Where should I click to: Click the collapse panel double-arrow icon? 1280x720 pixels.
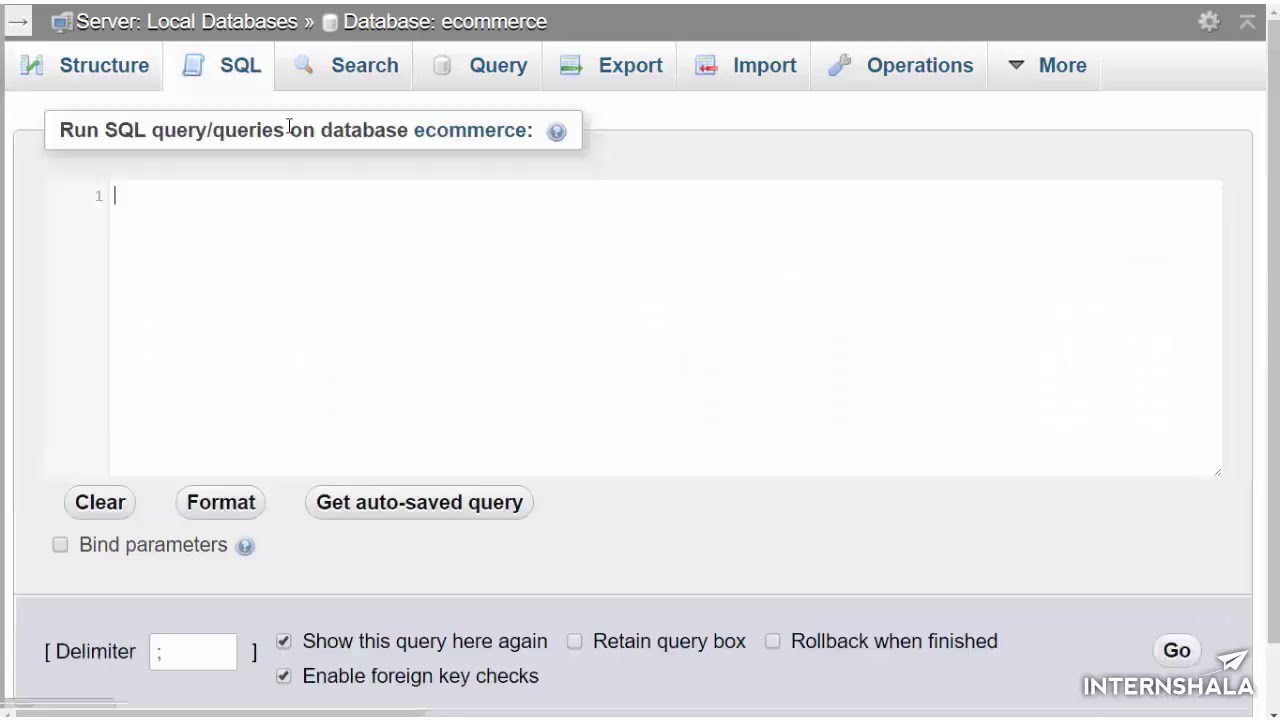pos(1247,21)
